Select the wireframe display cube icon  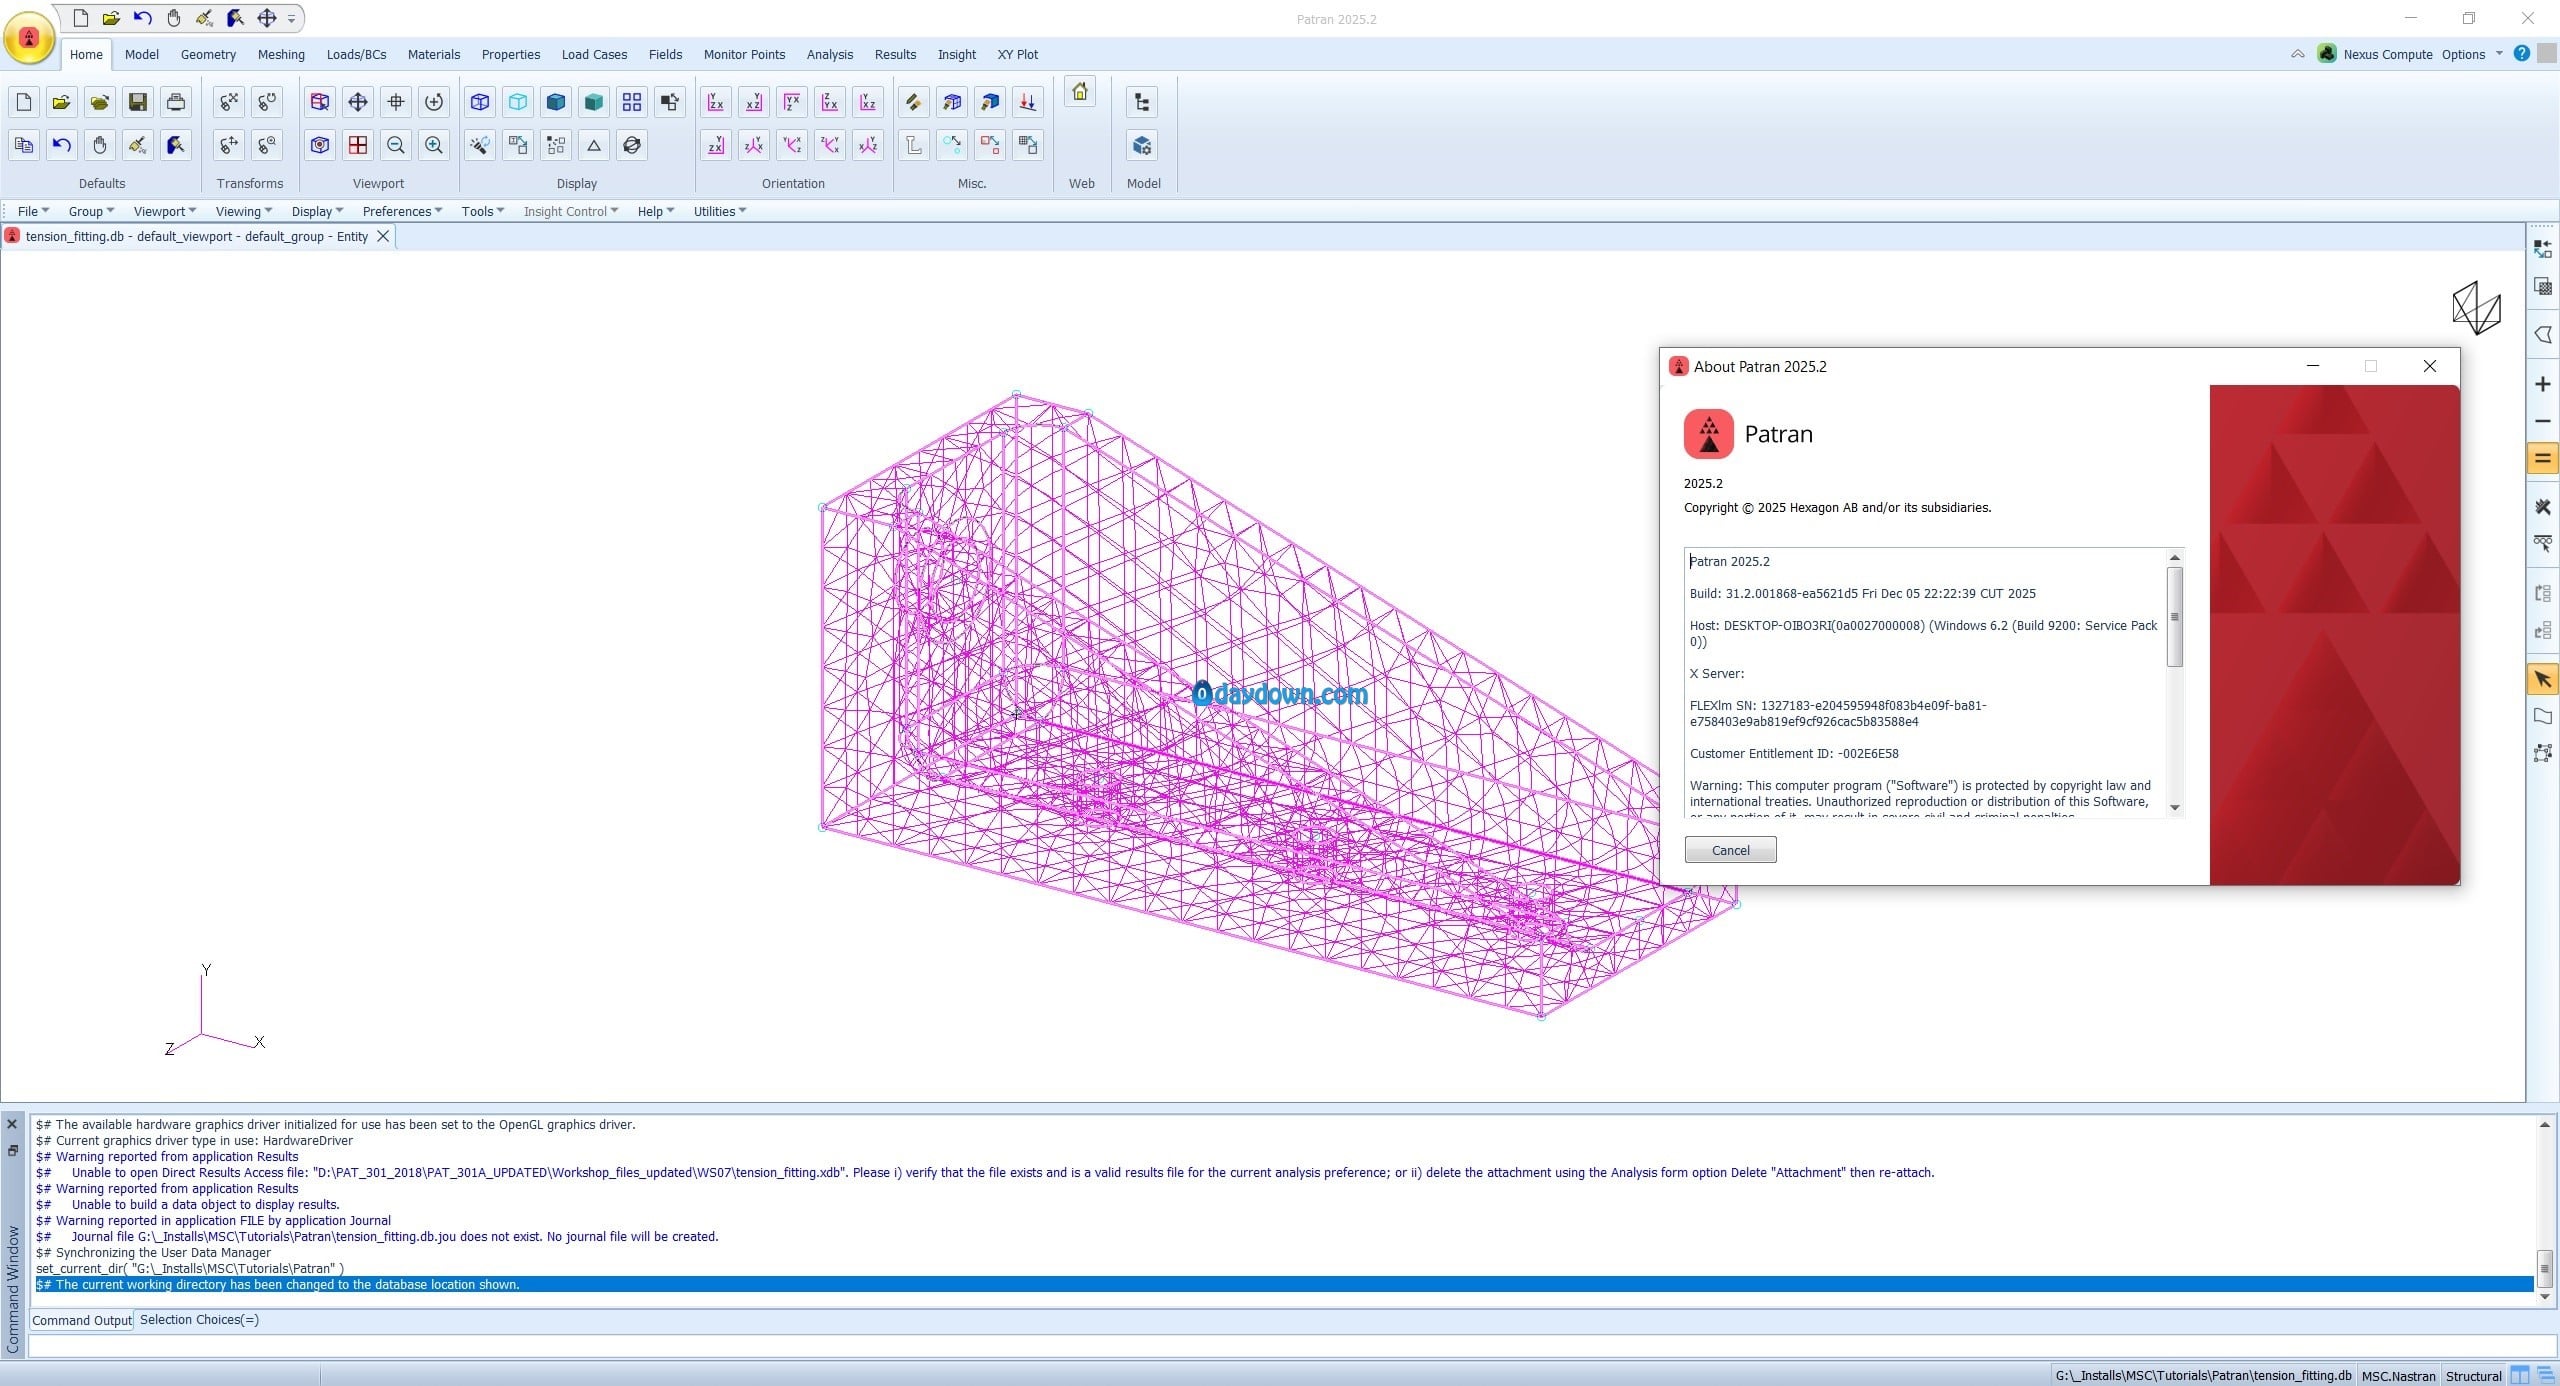480,102
